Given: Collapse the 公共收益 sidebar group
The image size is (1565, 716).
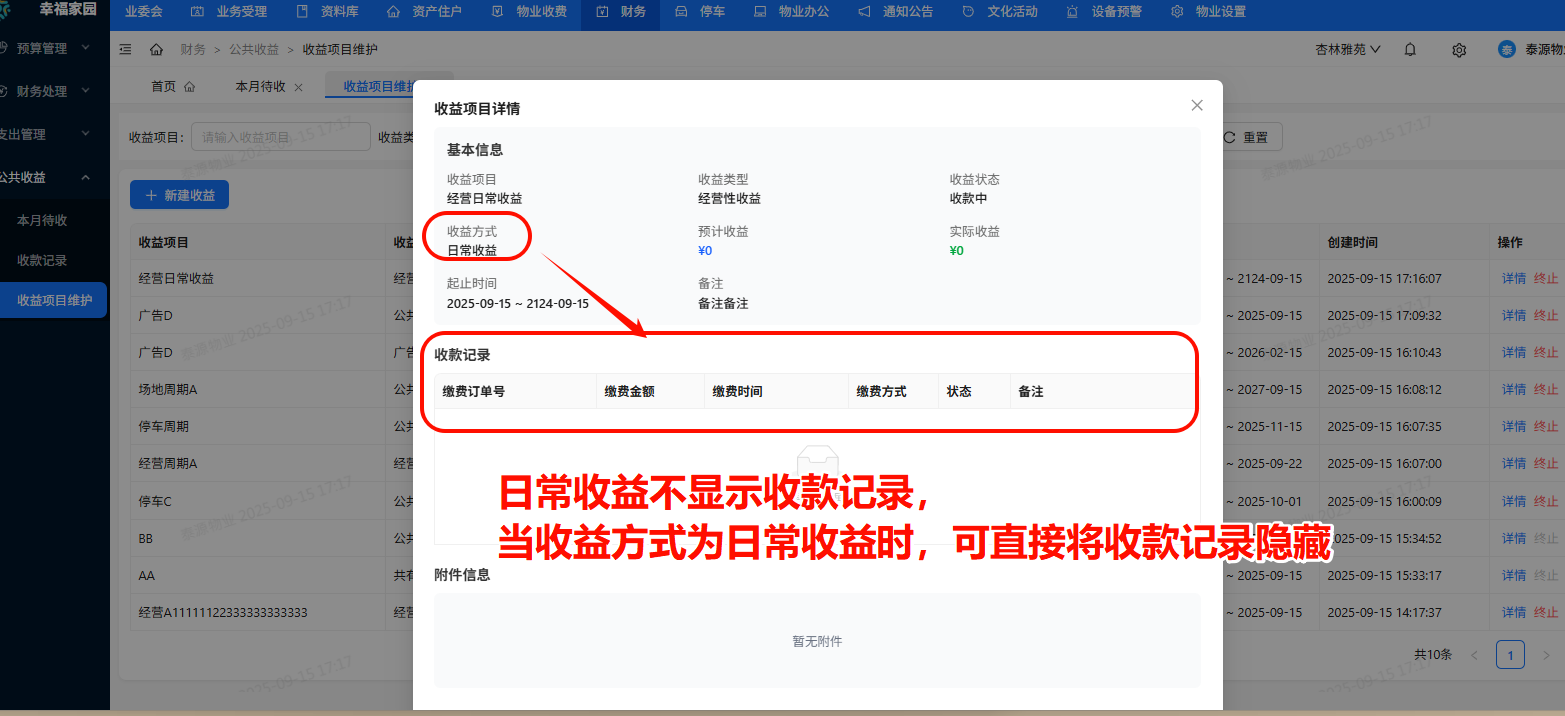Looking at the screenshot, I should tap(85, 177).
